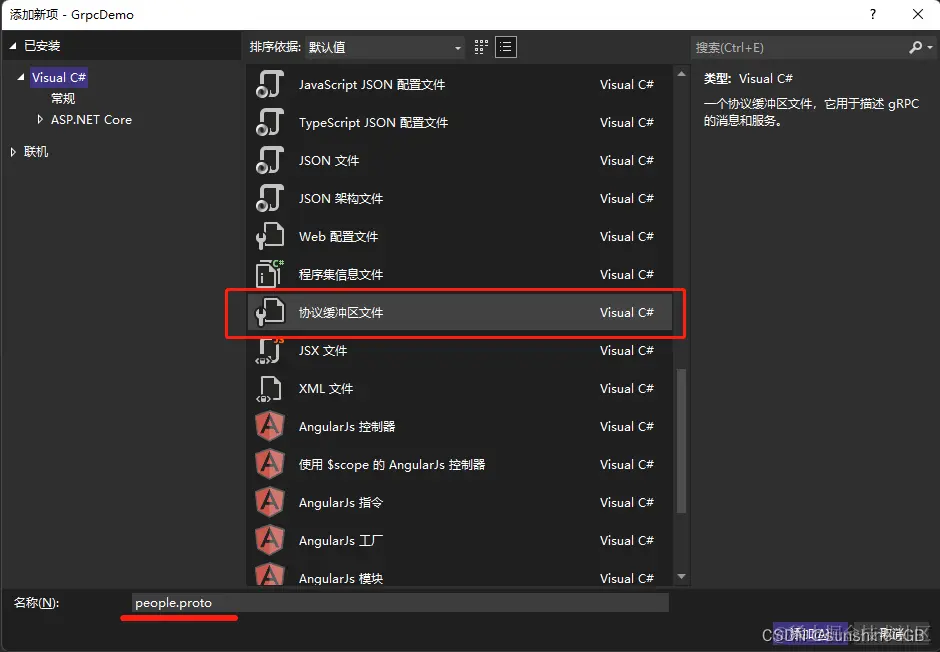Screen dimensions: 940x652
Task: Collapse the 已安装 tree section
Action: (x=13, y=46)
